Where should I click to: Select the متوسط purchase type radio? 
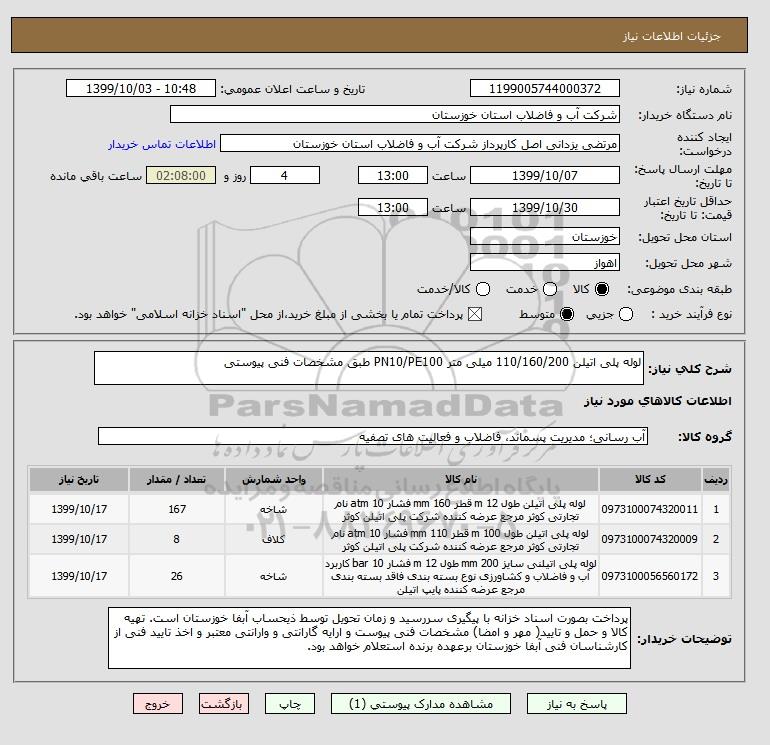(x=567, y=314)
